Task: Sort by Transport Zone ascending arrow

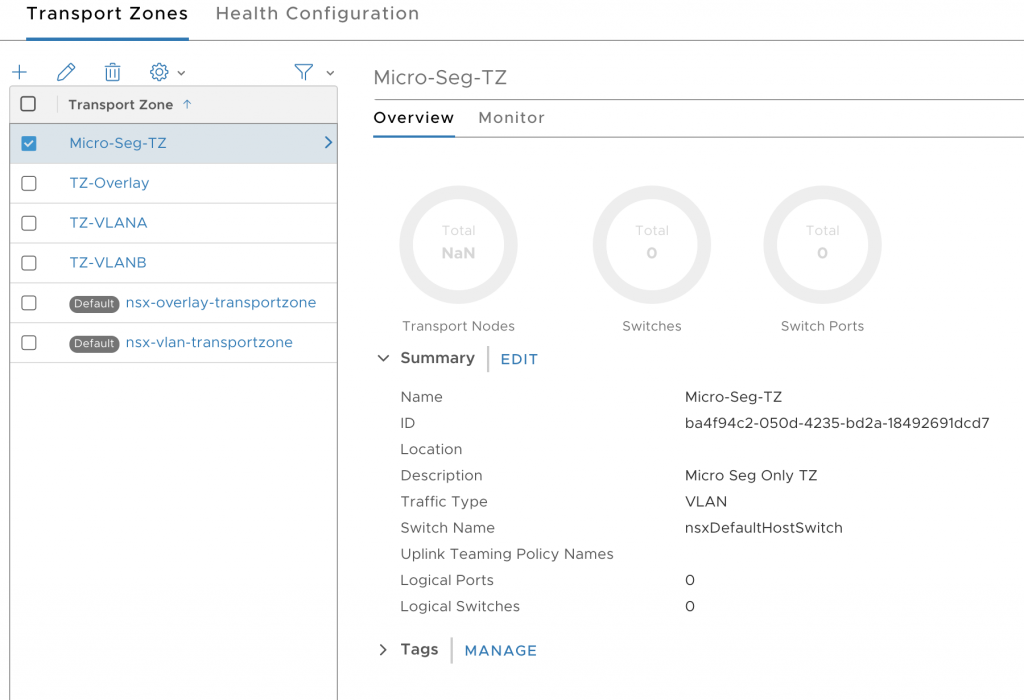Action: coord(187,104)
